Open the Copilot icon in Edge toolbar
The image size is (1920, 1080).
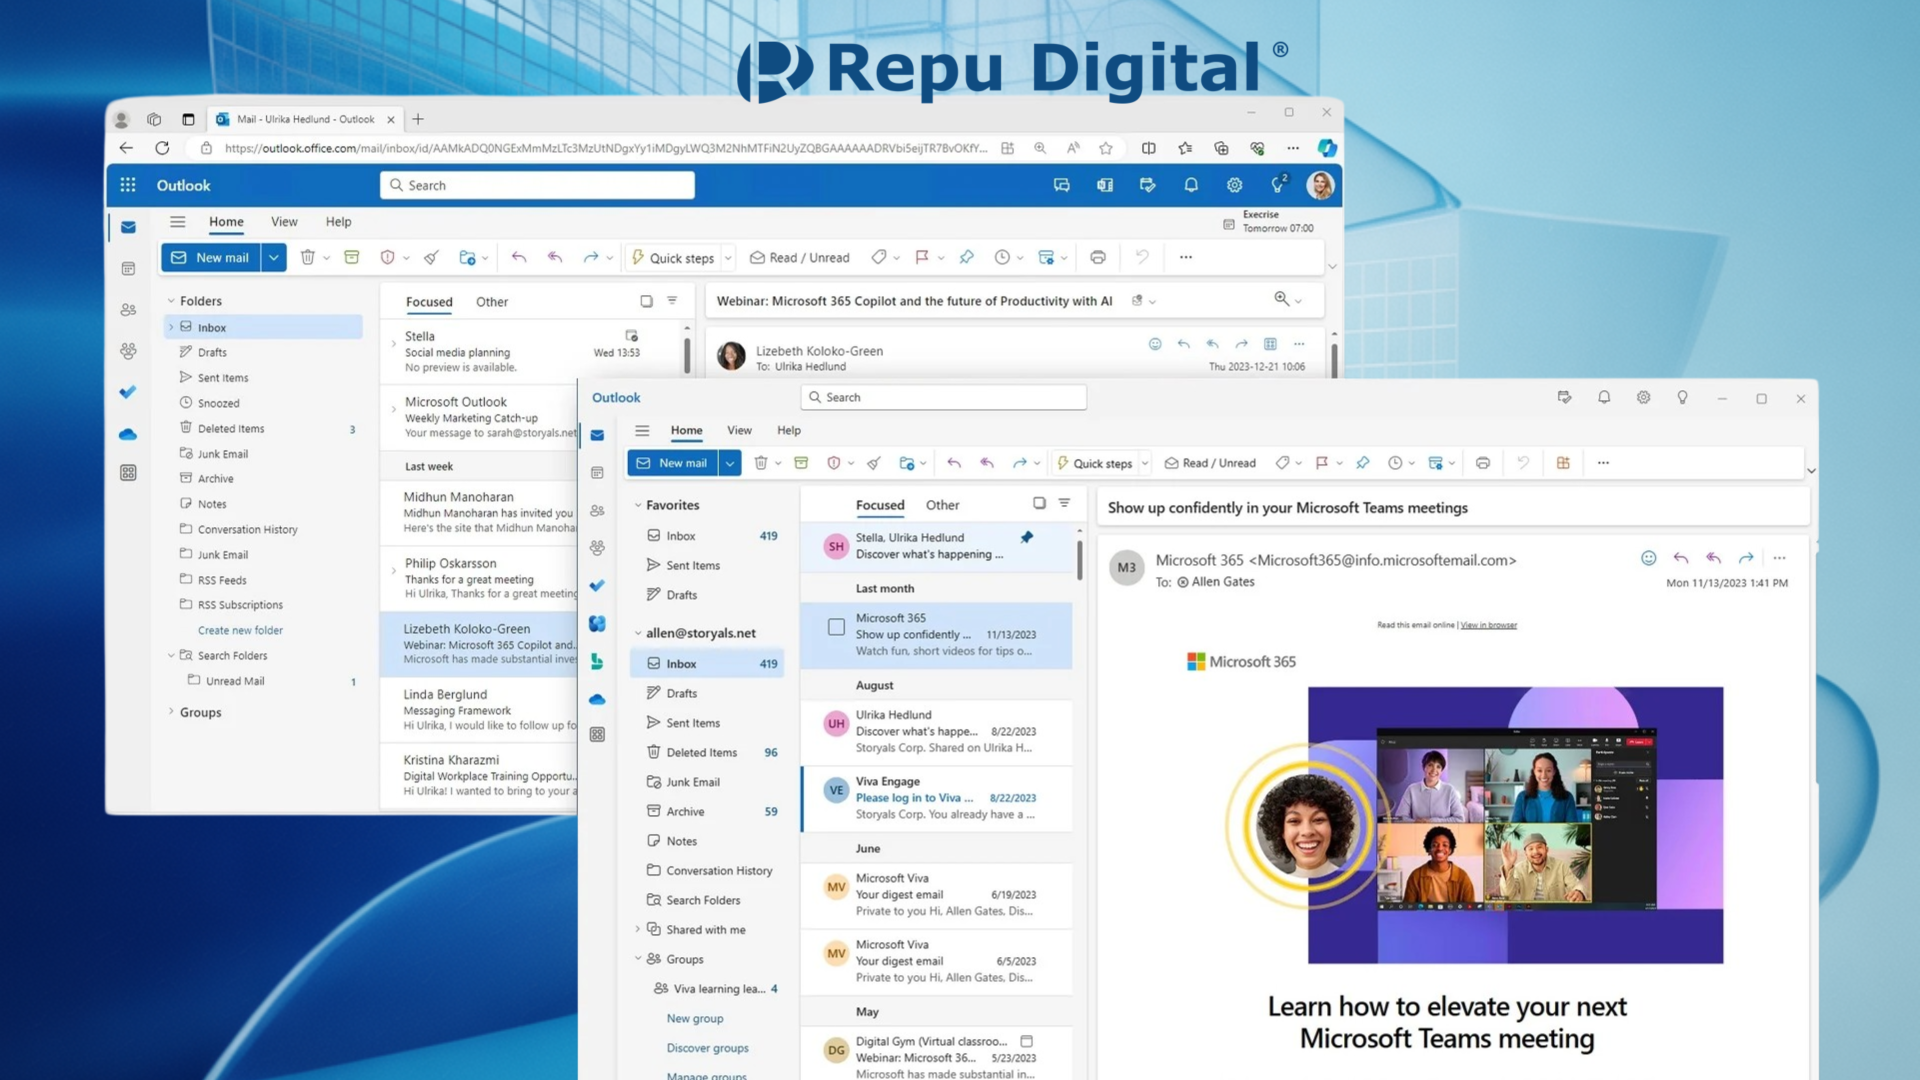pos(1327,148)
